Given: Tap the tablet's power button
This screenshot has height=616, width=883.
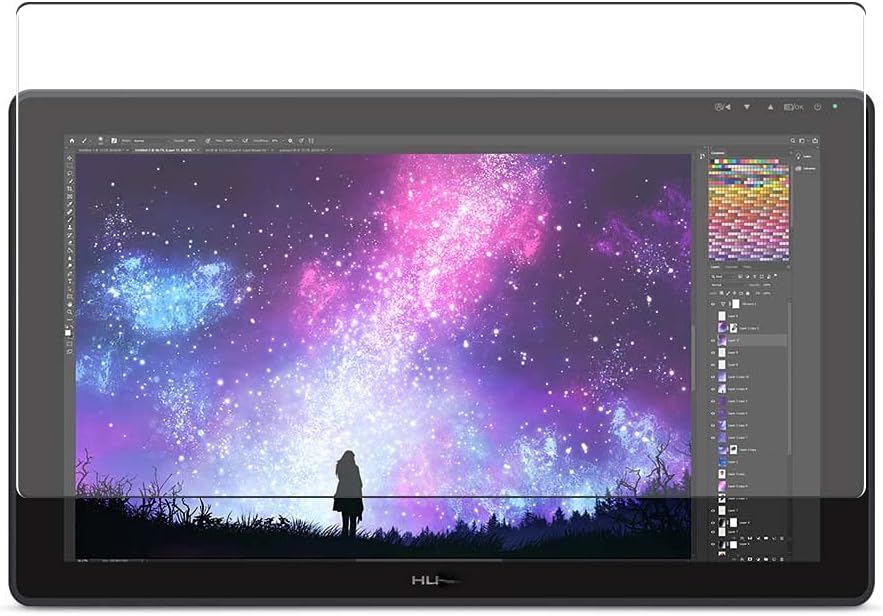Looking at the screenshot, I should (x=818, y=107).
